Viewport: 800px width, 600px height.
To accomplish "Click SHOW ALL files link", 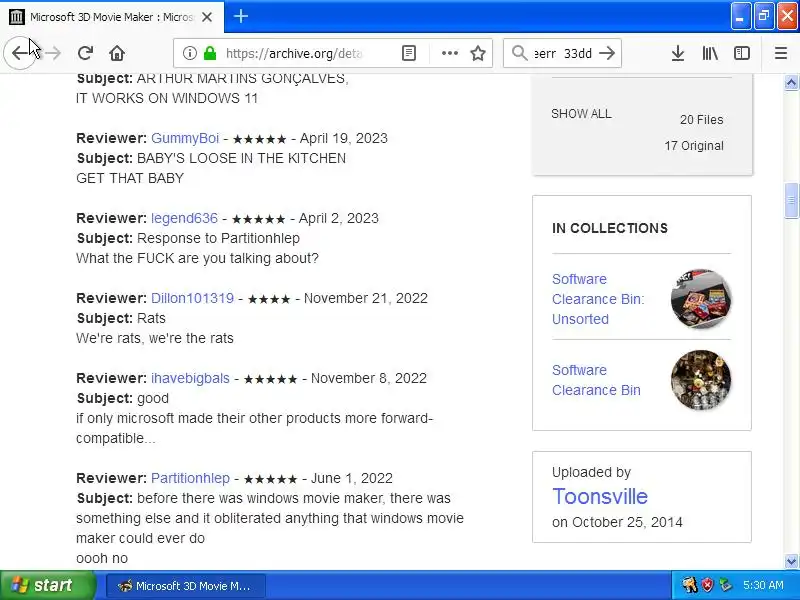I will tap(581, 114).
